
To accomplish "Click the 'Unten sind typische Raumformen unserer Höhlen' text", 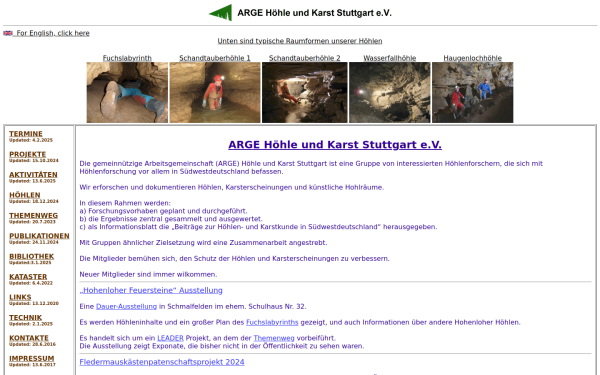I will pyautogui.click(x=300, y=41).
